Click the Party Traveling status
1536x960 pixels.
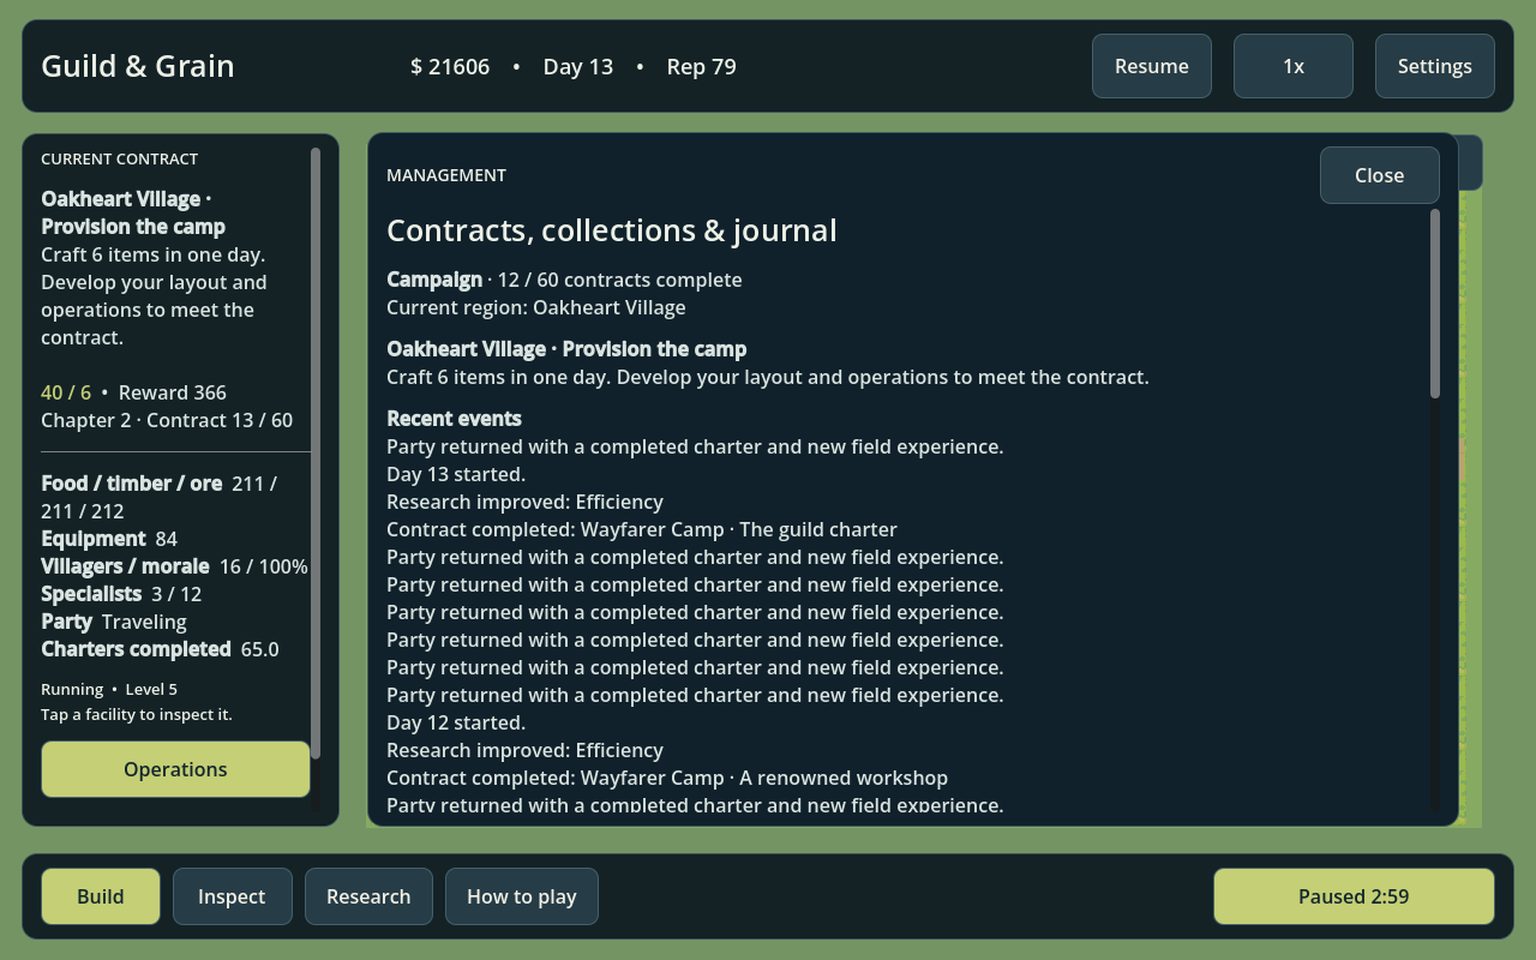pyautogui.click(x=114, y=622)
